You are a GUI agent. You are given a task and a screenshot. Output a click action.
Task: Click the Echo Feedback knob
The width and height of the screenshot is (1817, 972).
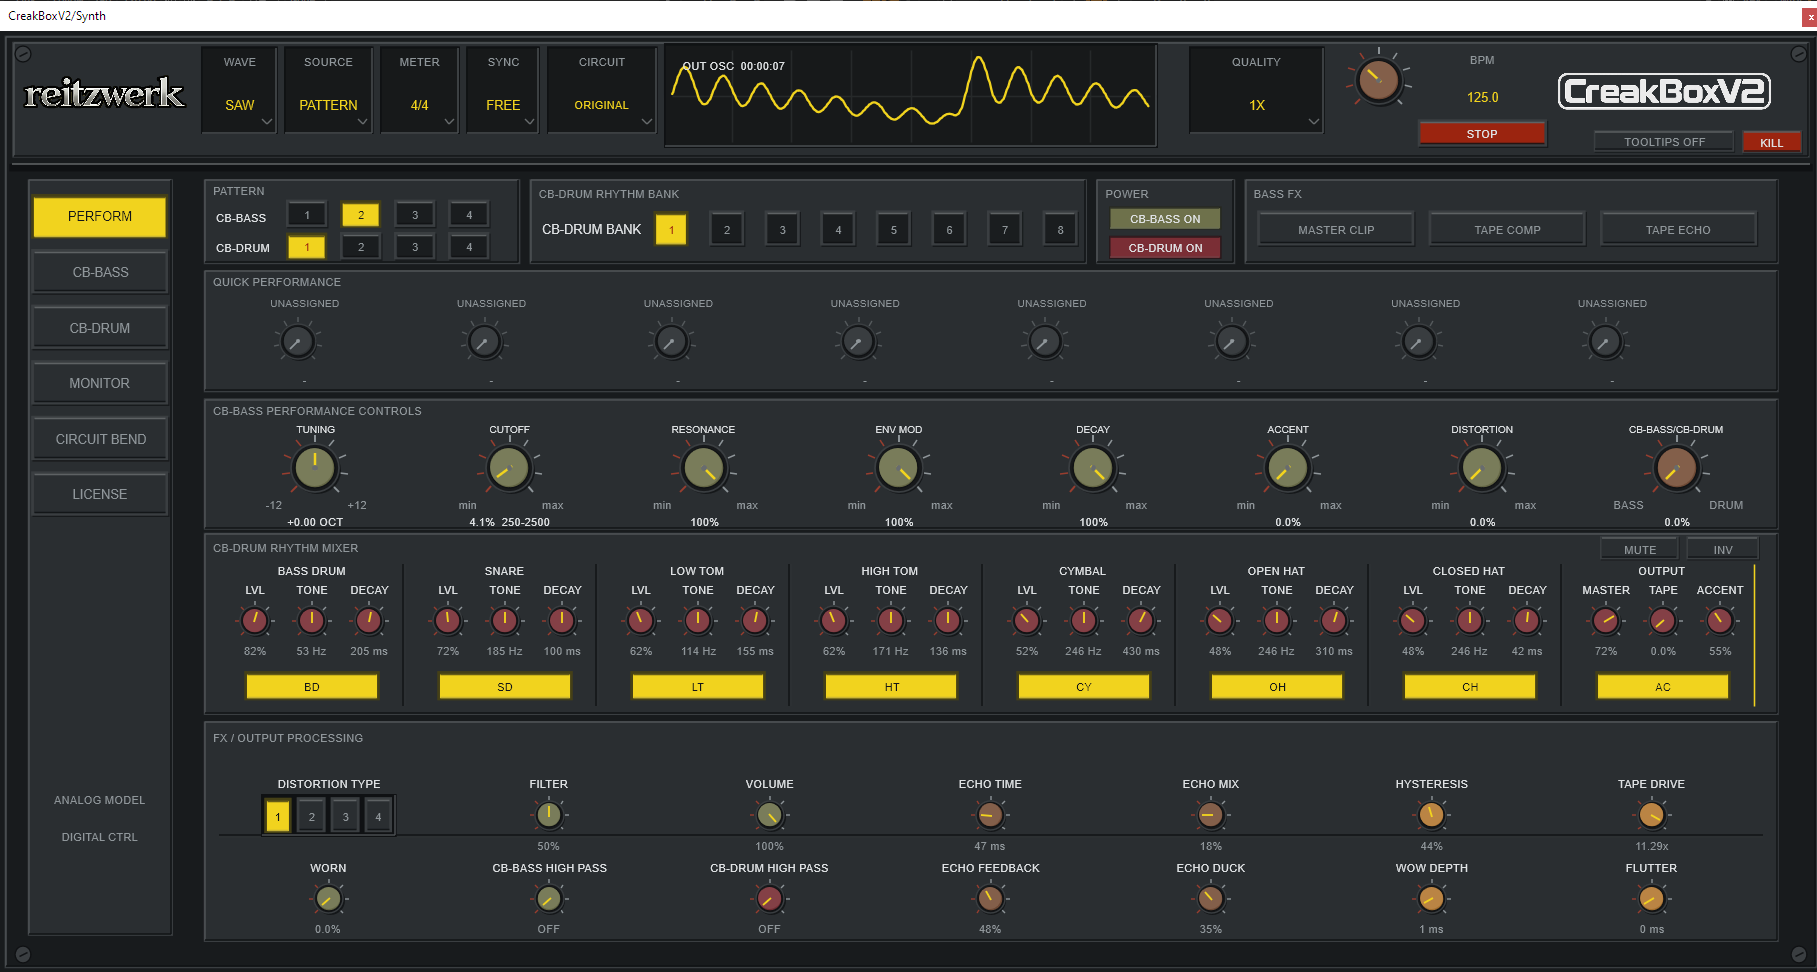(x=990, y=899)
